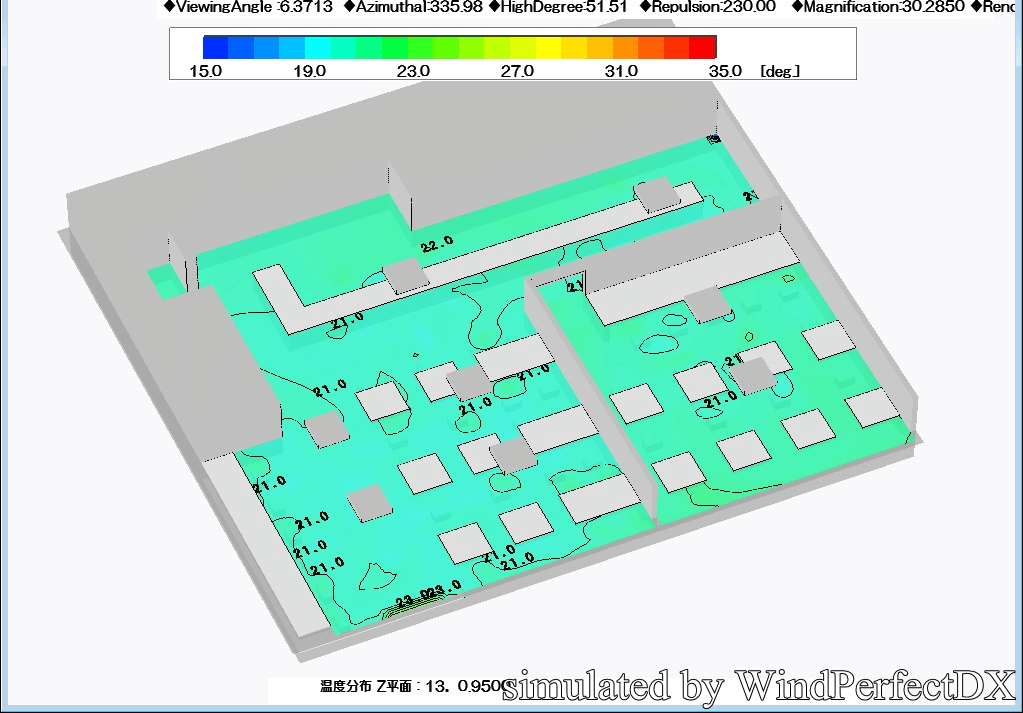This screenshot has height=713, width=1023.
Task: Click the 23.0 legend scale label
Action: (x=413, y=71)
